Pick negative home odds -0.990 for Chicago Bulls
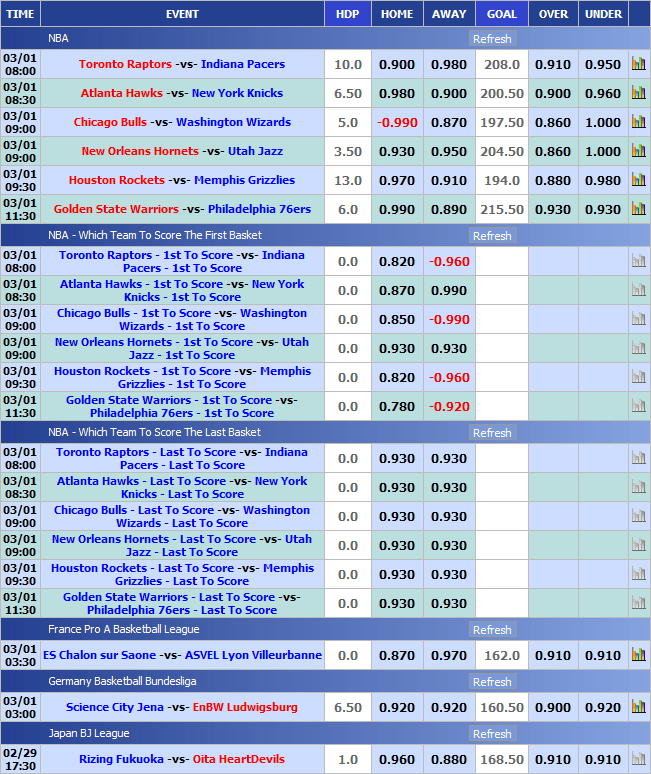This screenshot has height=774, width=651. 397,122
